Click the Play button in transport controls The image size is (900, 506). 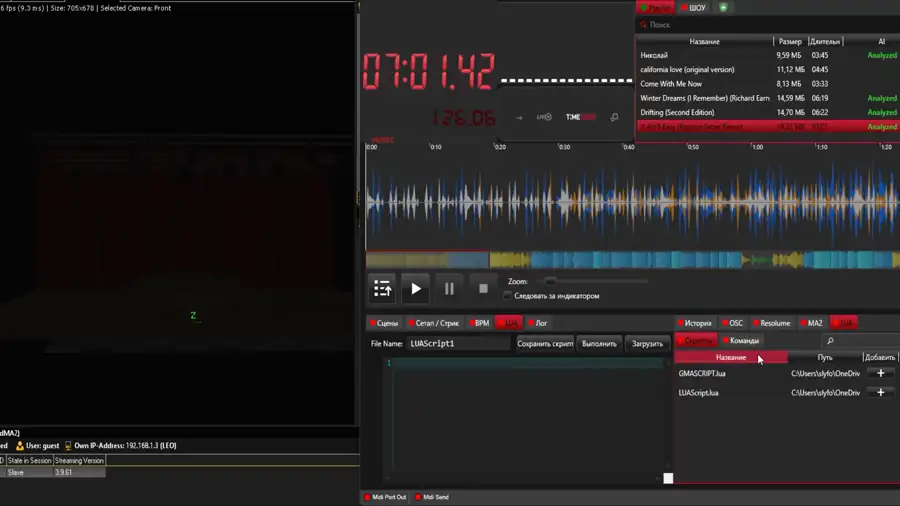click(x=416, y=289)
